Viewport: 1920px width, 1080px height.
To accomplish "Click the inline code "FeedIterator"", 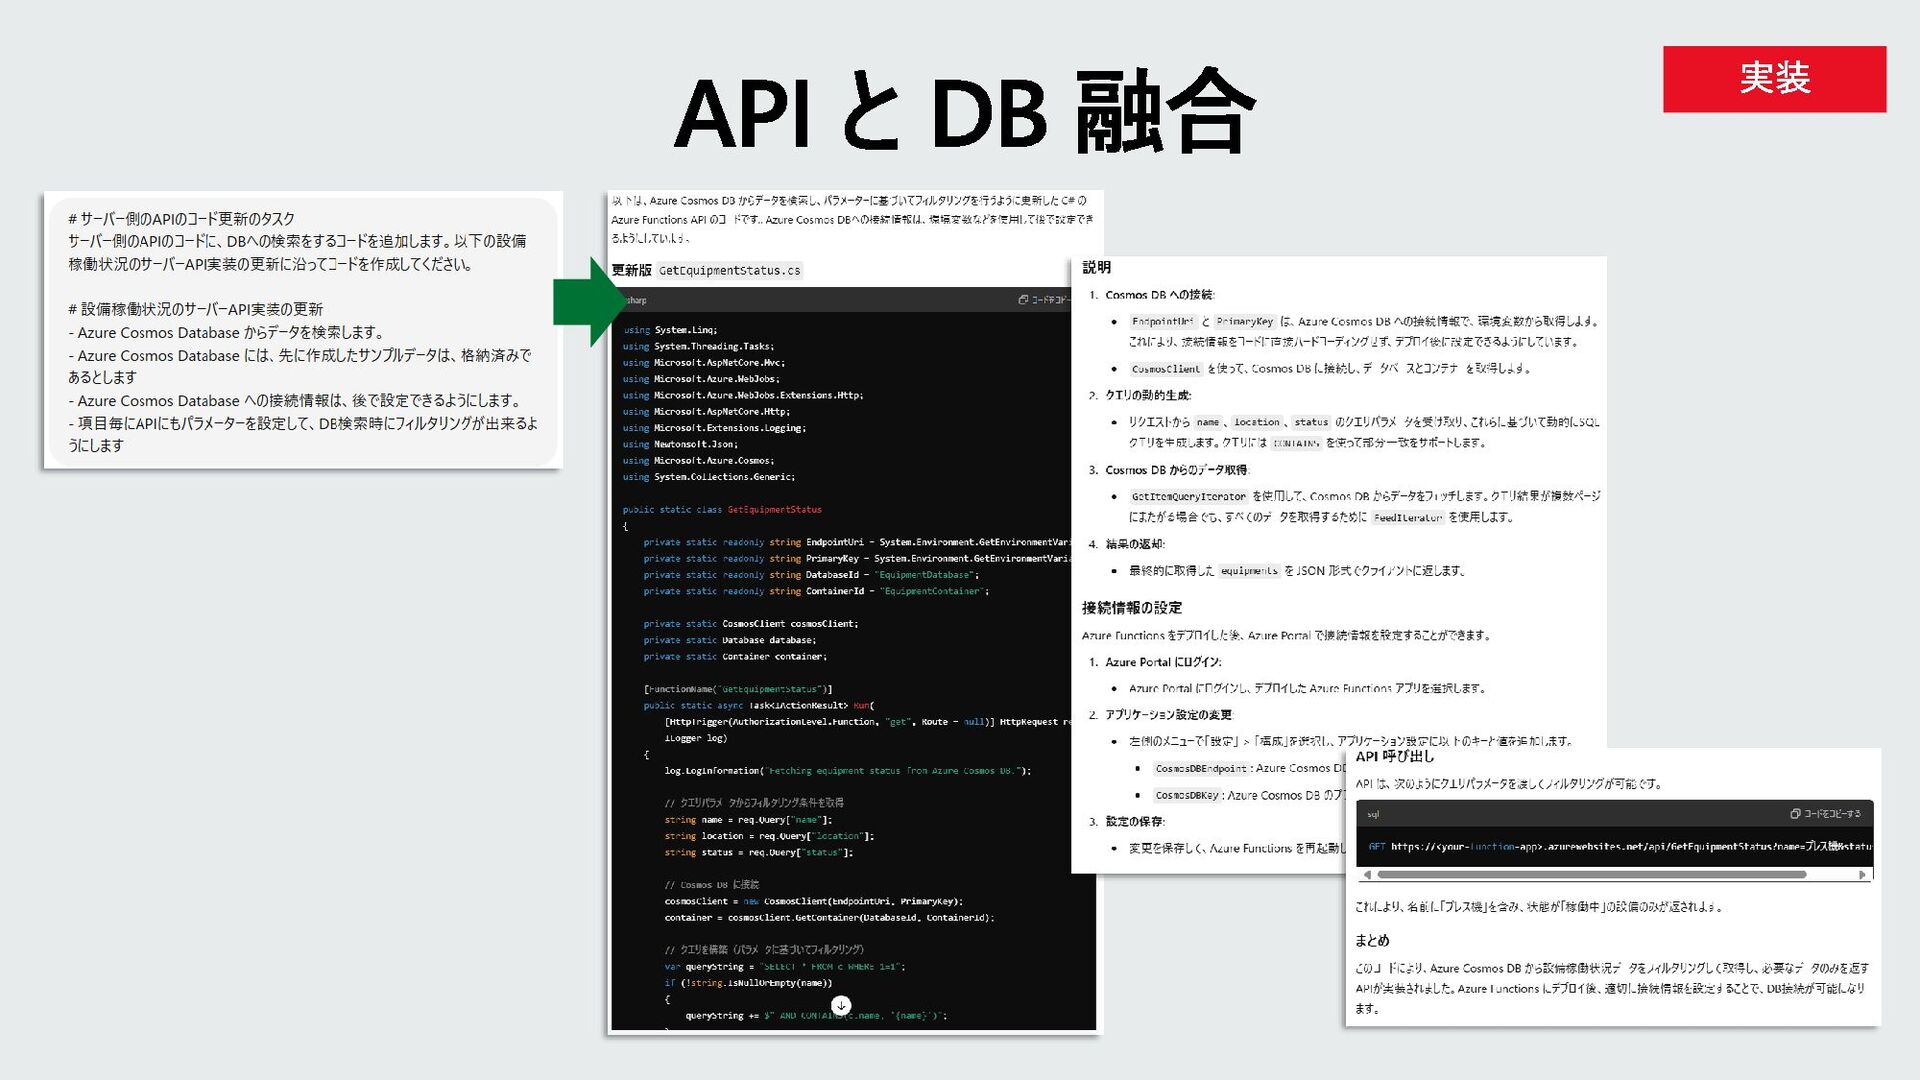I will (1407, 518).
